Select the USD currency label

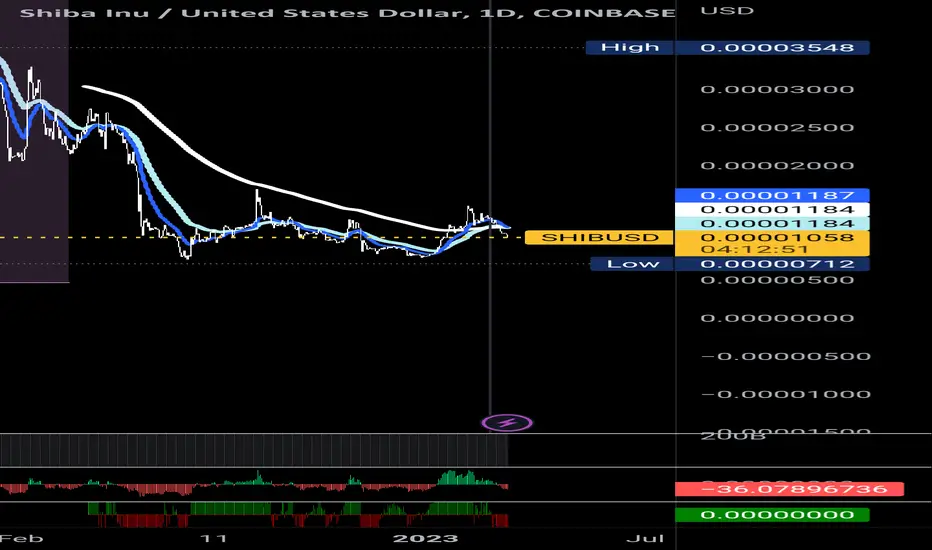tap(727, 11)
